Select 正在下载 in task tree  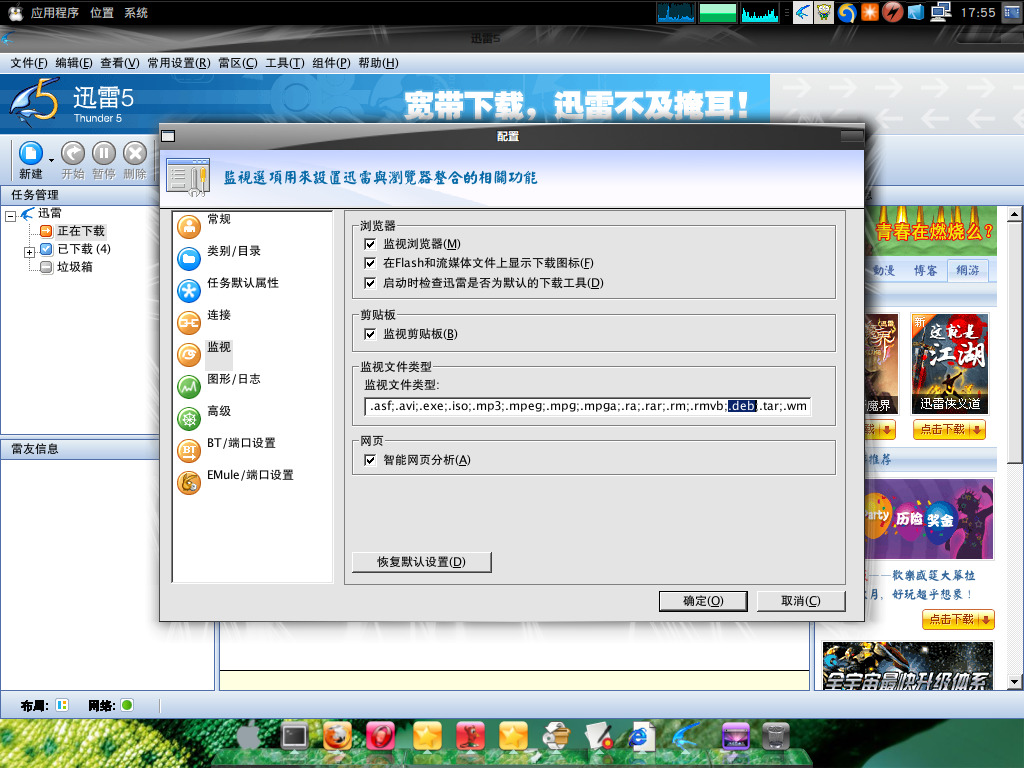tap(80, 231)
